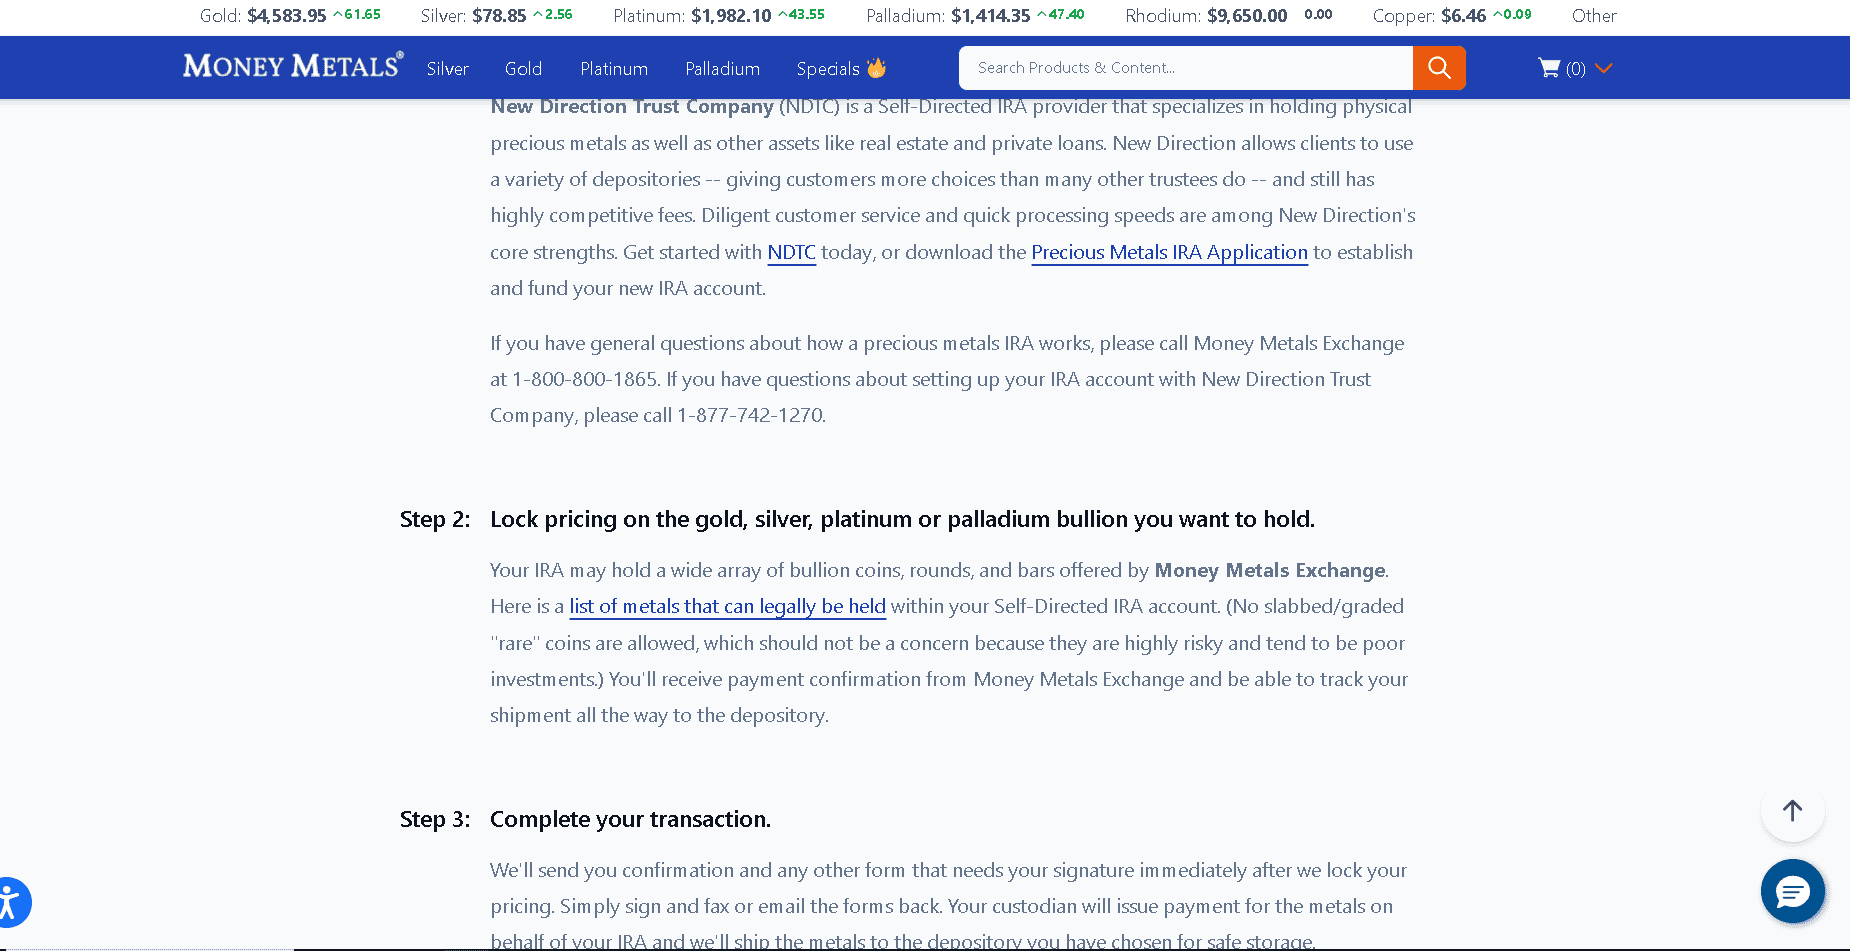
Task: Follow the NDTC link
Action: coord(791,252)
